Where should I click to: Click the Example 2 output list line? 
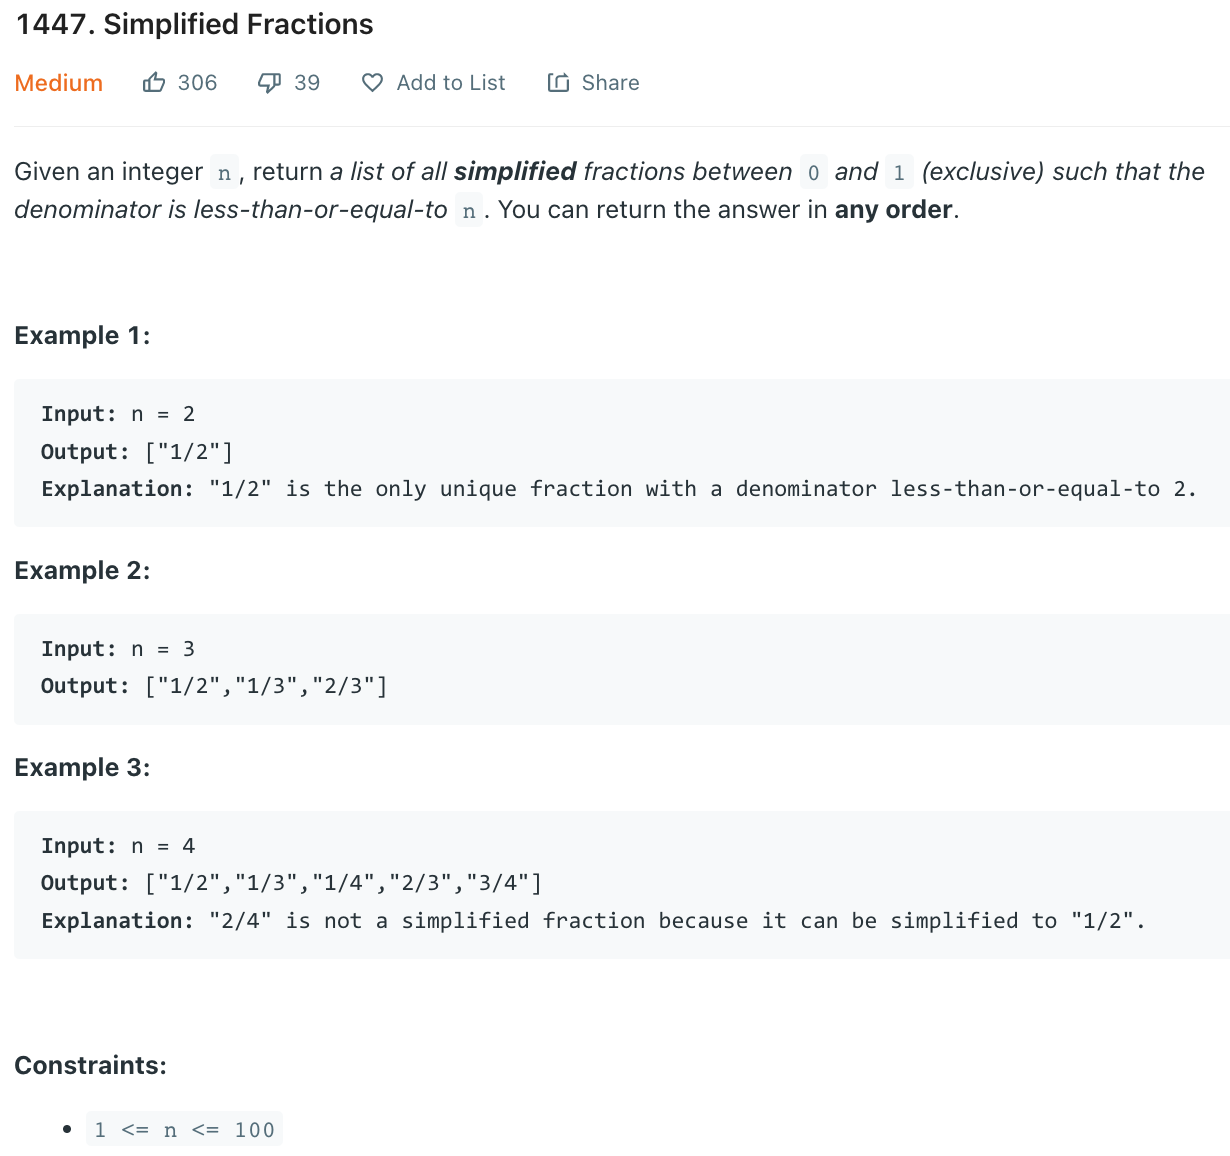click(x=214, y=686)
